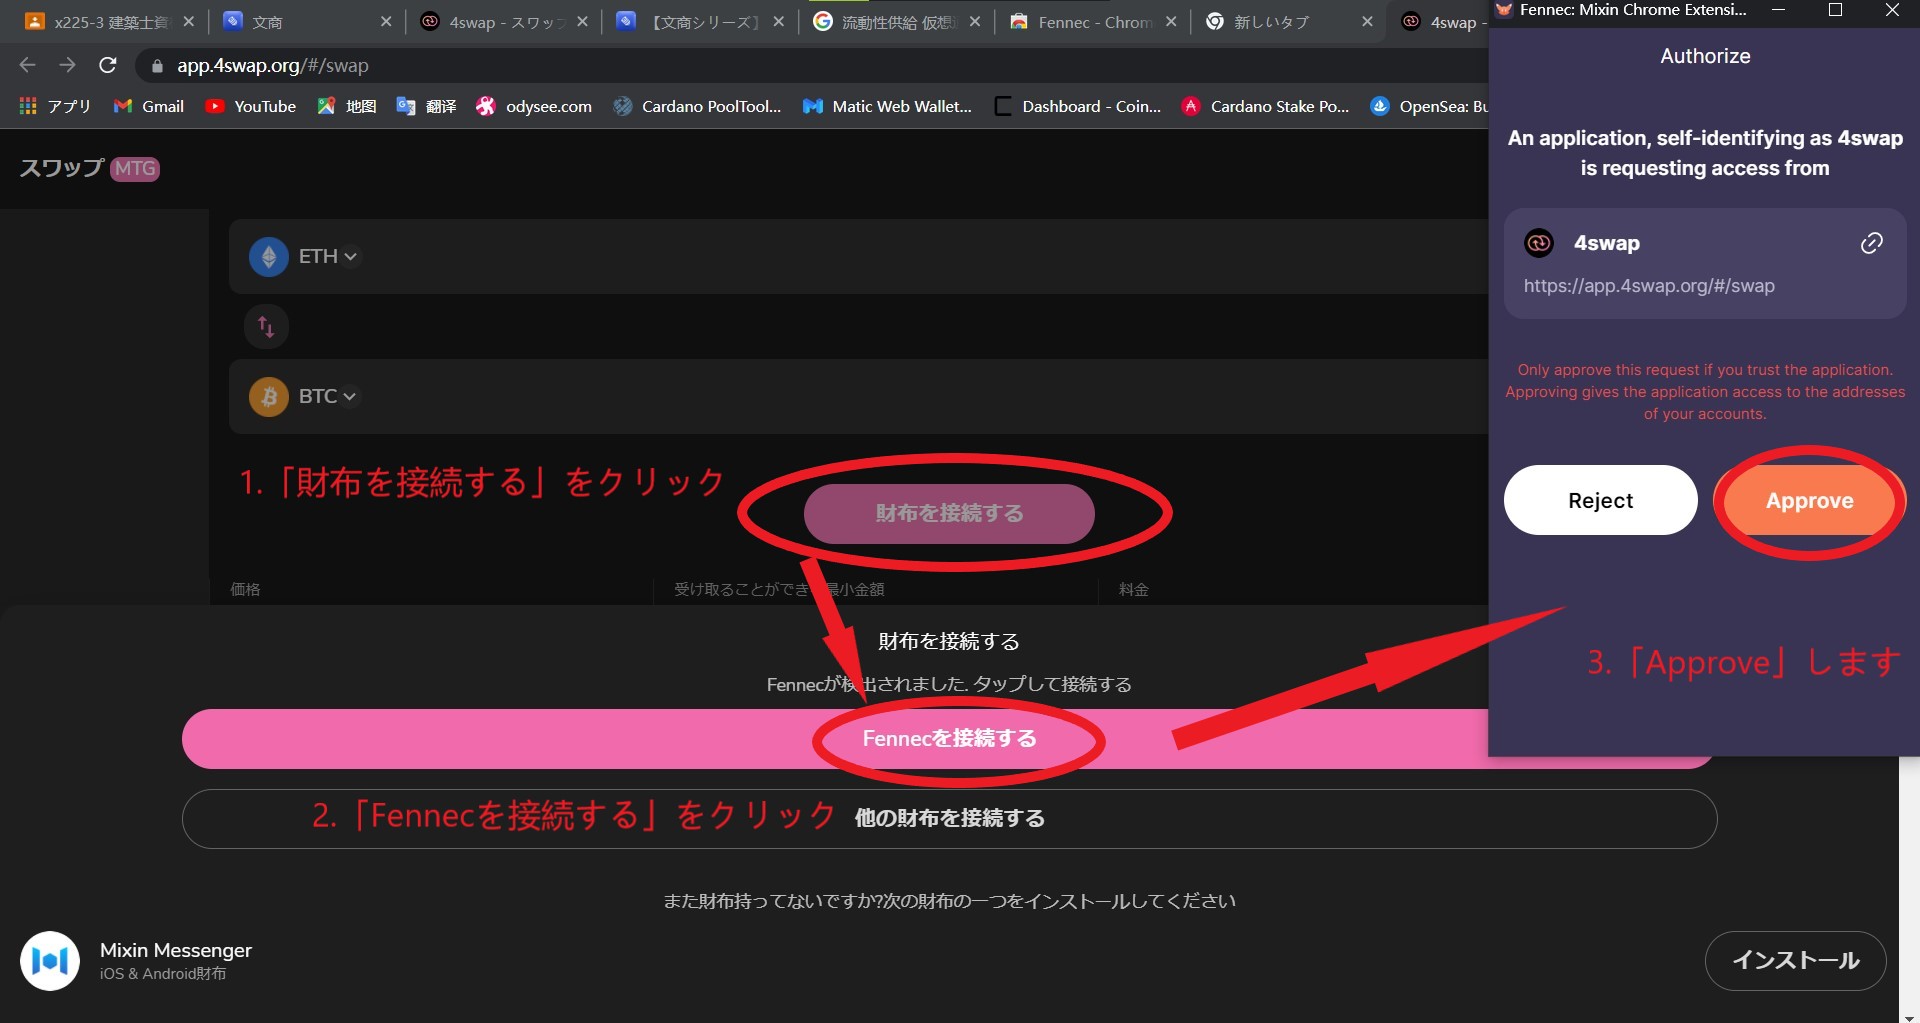The height and width of the screenshot is (1023, 1920).
Task: Click the インストール button for Mixin Messenger
Action: [1795, 960]
